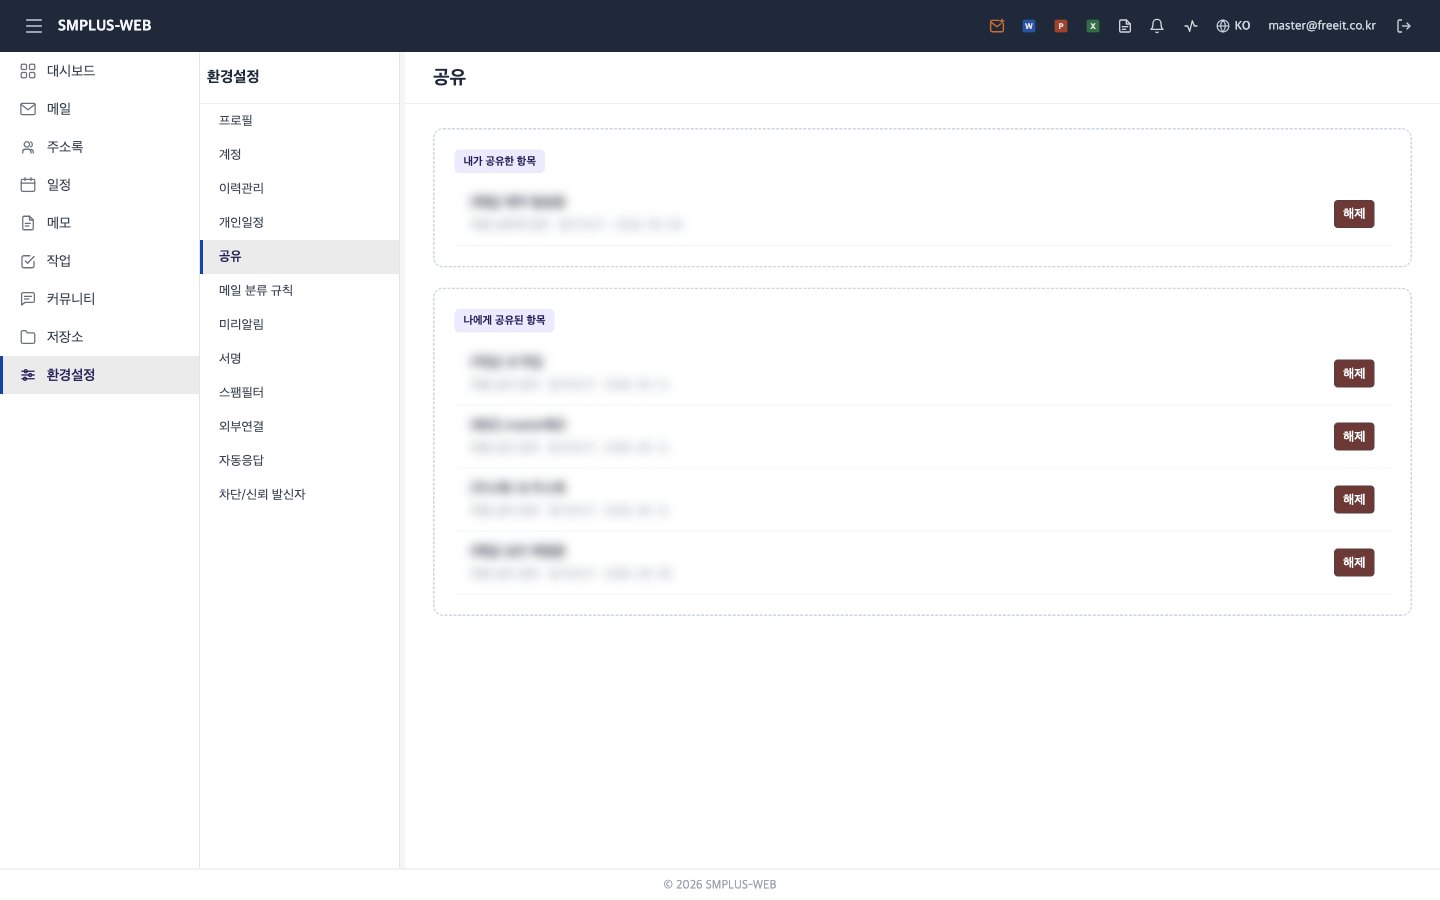Viewport: 1440px width, 900px height.
Task: Open the 프로필 settings page
Action: [299, 120]
